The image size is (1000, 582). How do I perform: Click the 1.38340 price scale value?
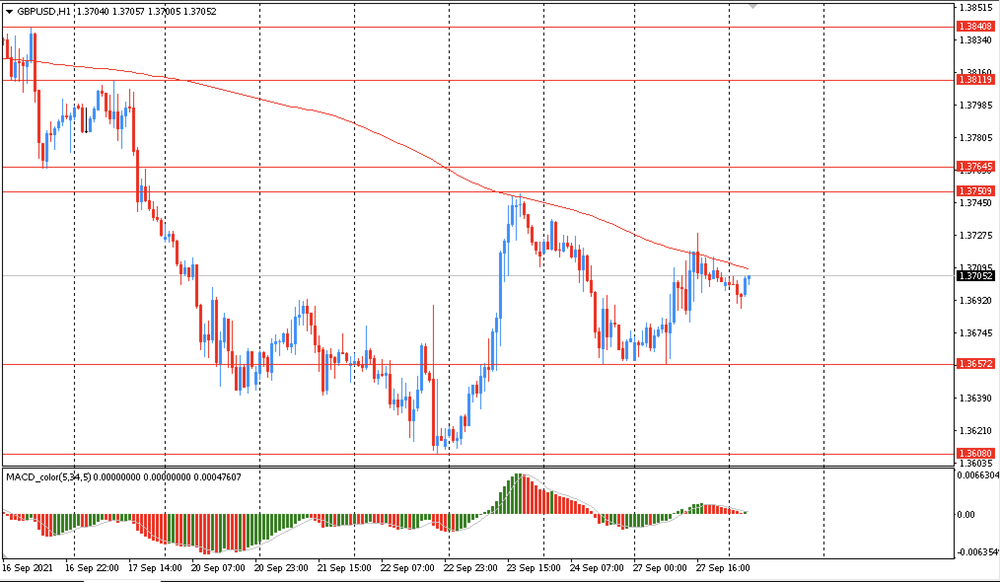(x=976, y=40)
